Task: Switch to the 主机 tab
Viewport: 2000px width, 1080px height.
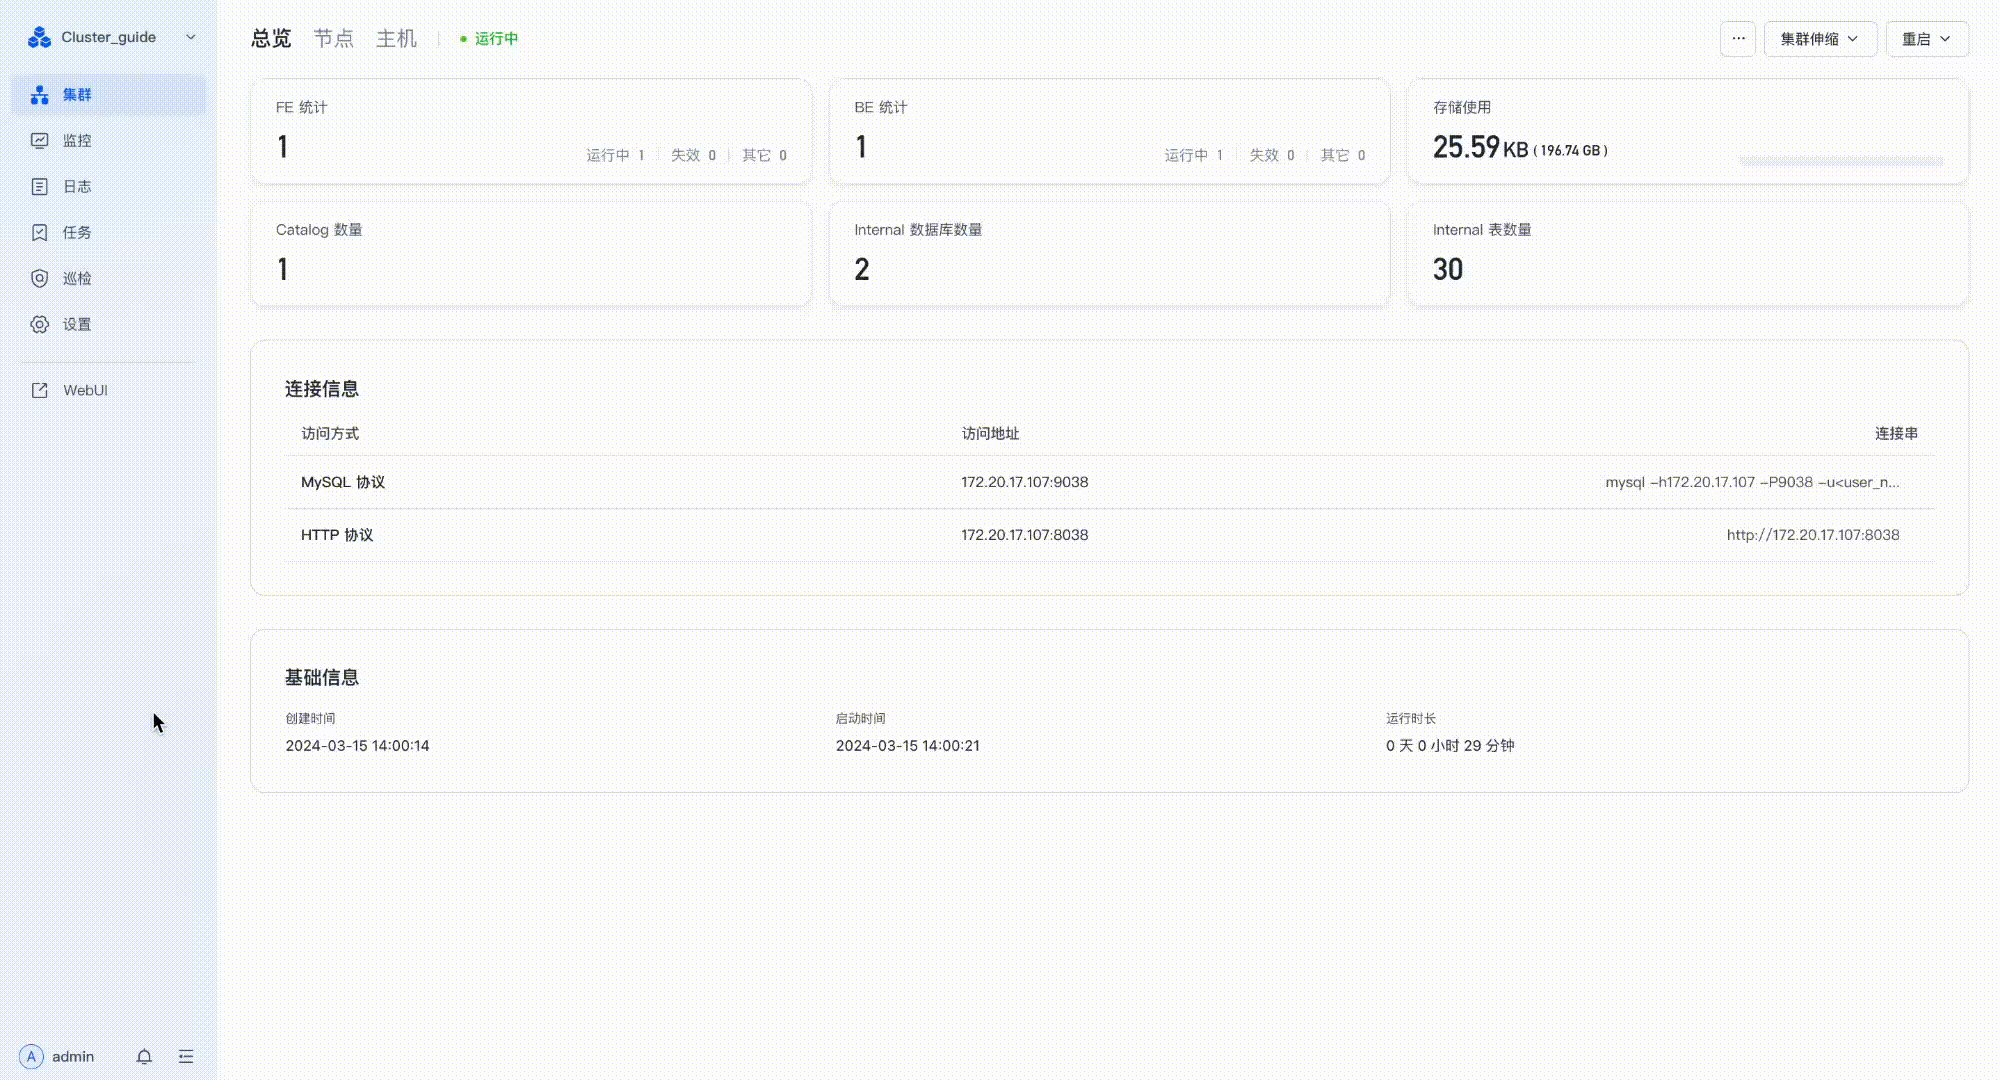Action: (396, 39)
